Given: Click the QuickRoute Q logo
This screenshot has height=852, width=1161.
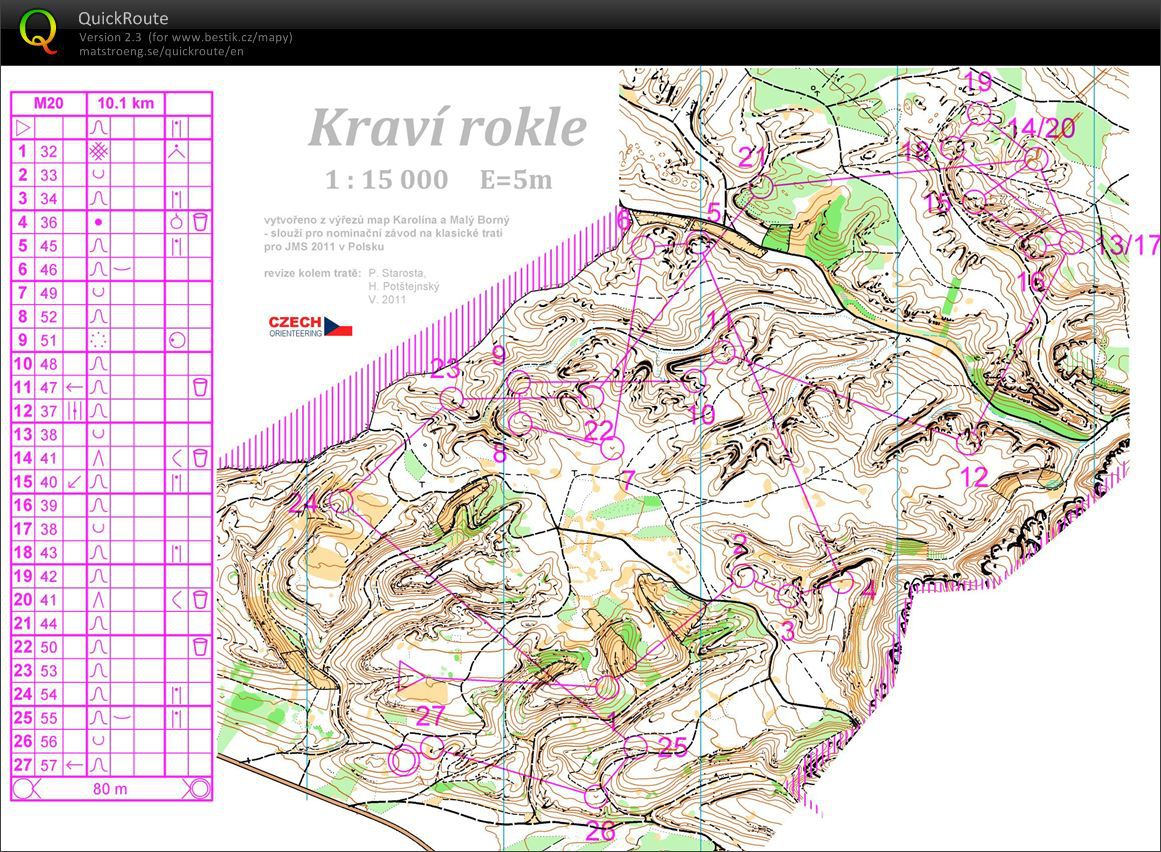Looking at the screenshot, I should pos(38,32).
